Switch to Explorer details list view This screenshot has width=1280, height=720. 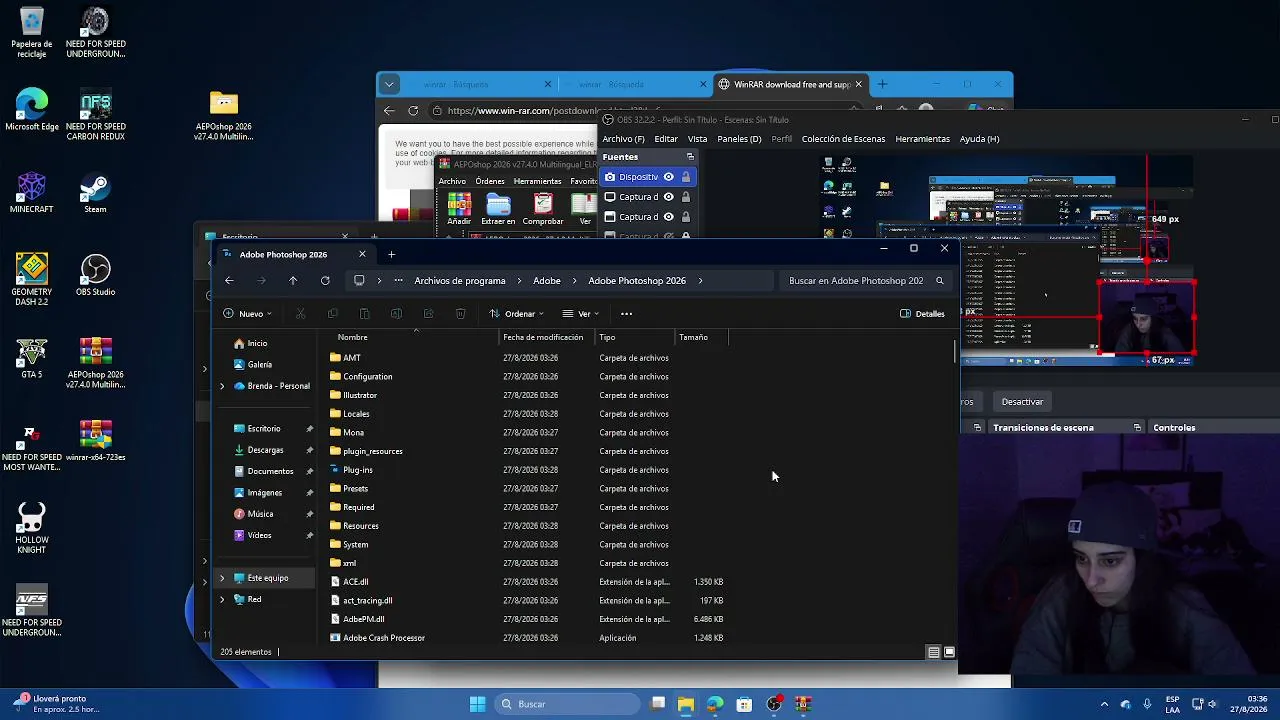click(x=933, y=652)
